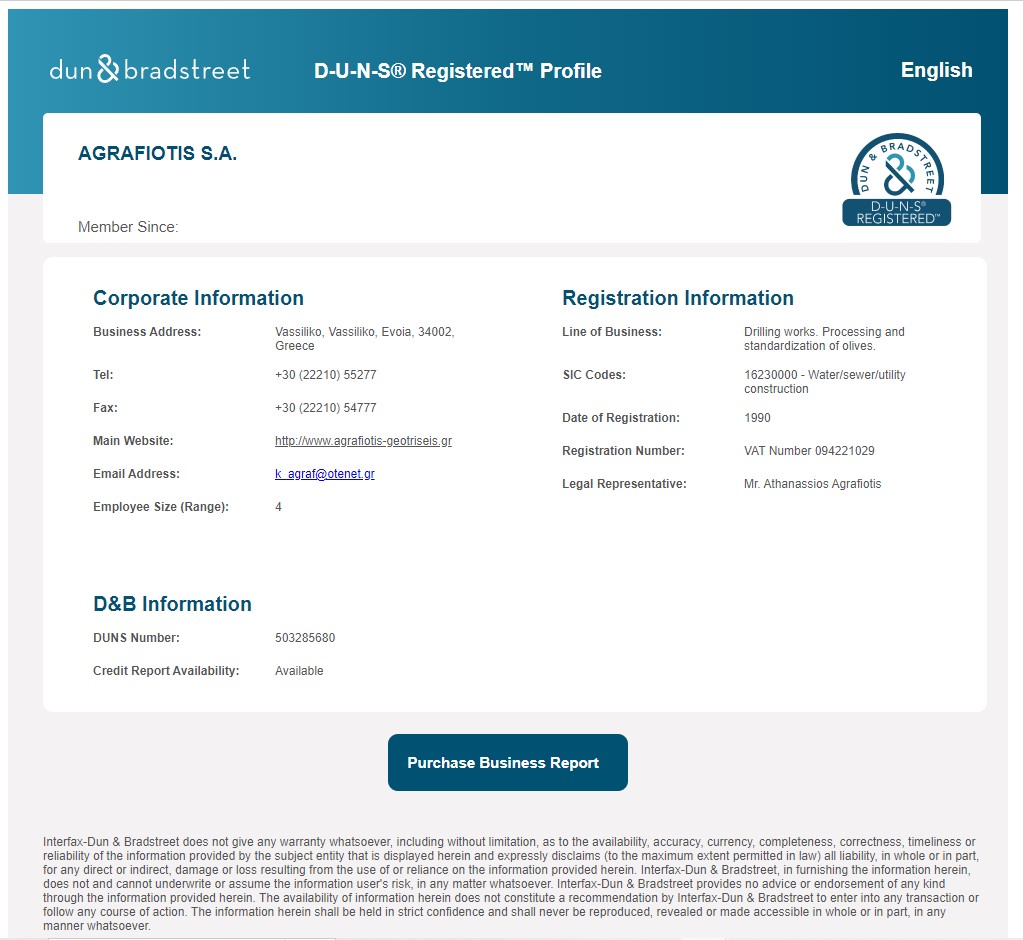Click the DUNS number 503285680

[305, 638]
